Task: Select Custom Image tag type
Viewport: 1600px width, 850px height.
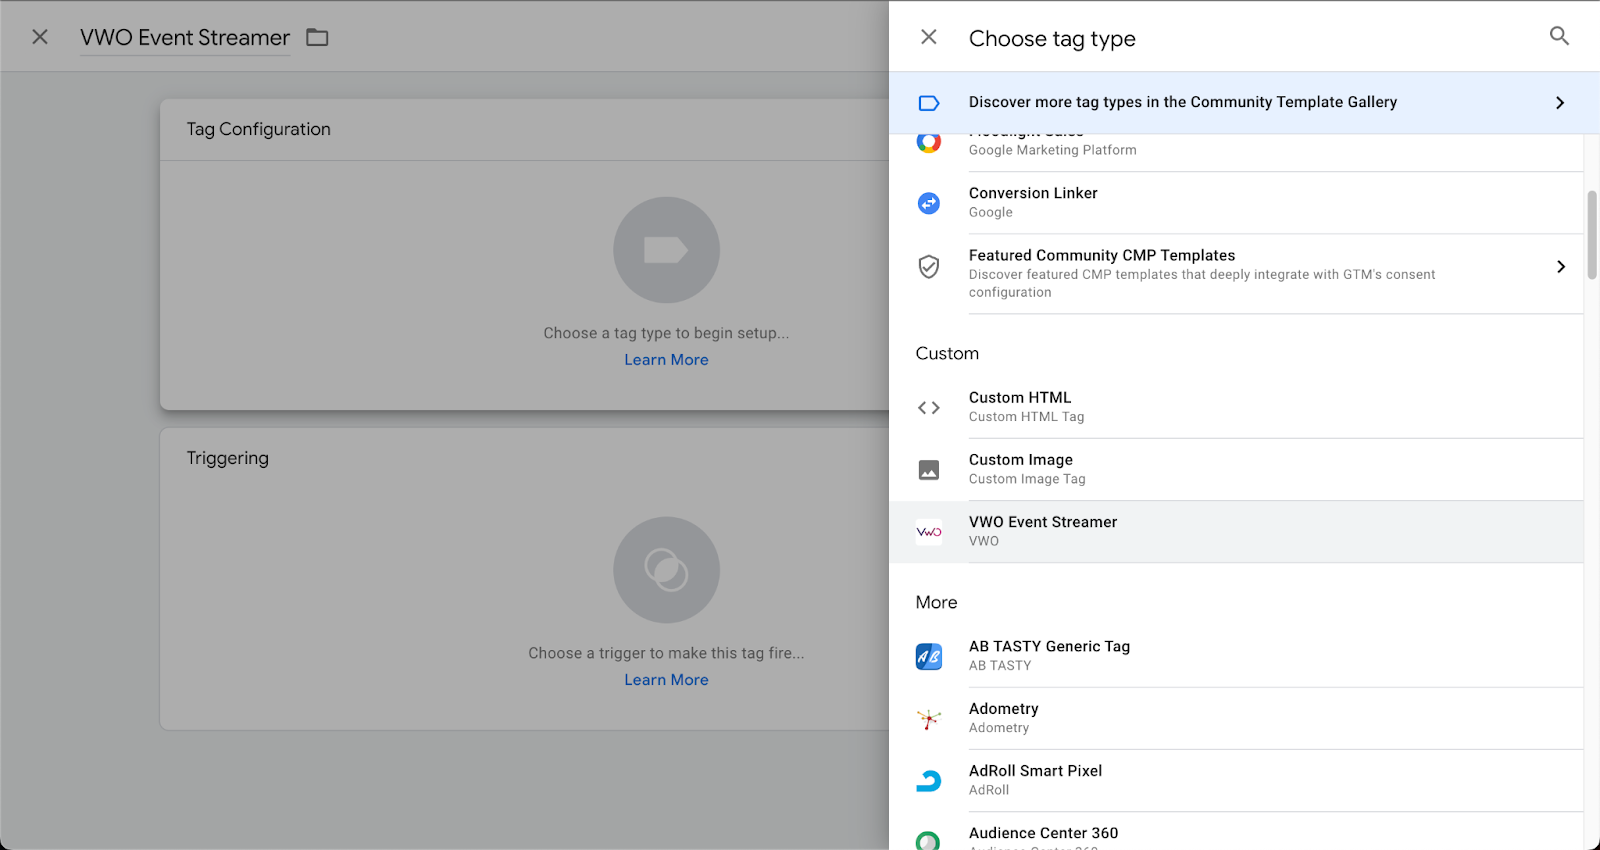Action: (x=1236, y=470)
